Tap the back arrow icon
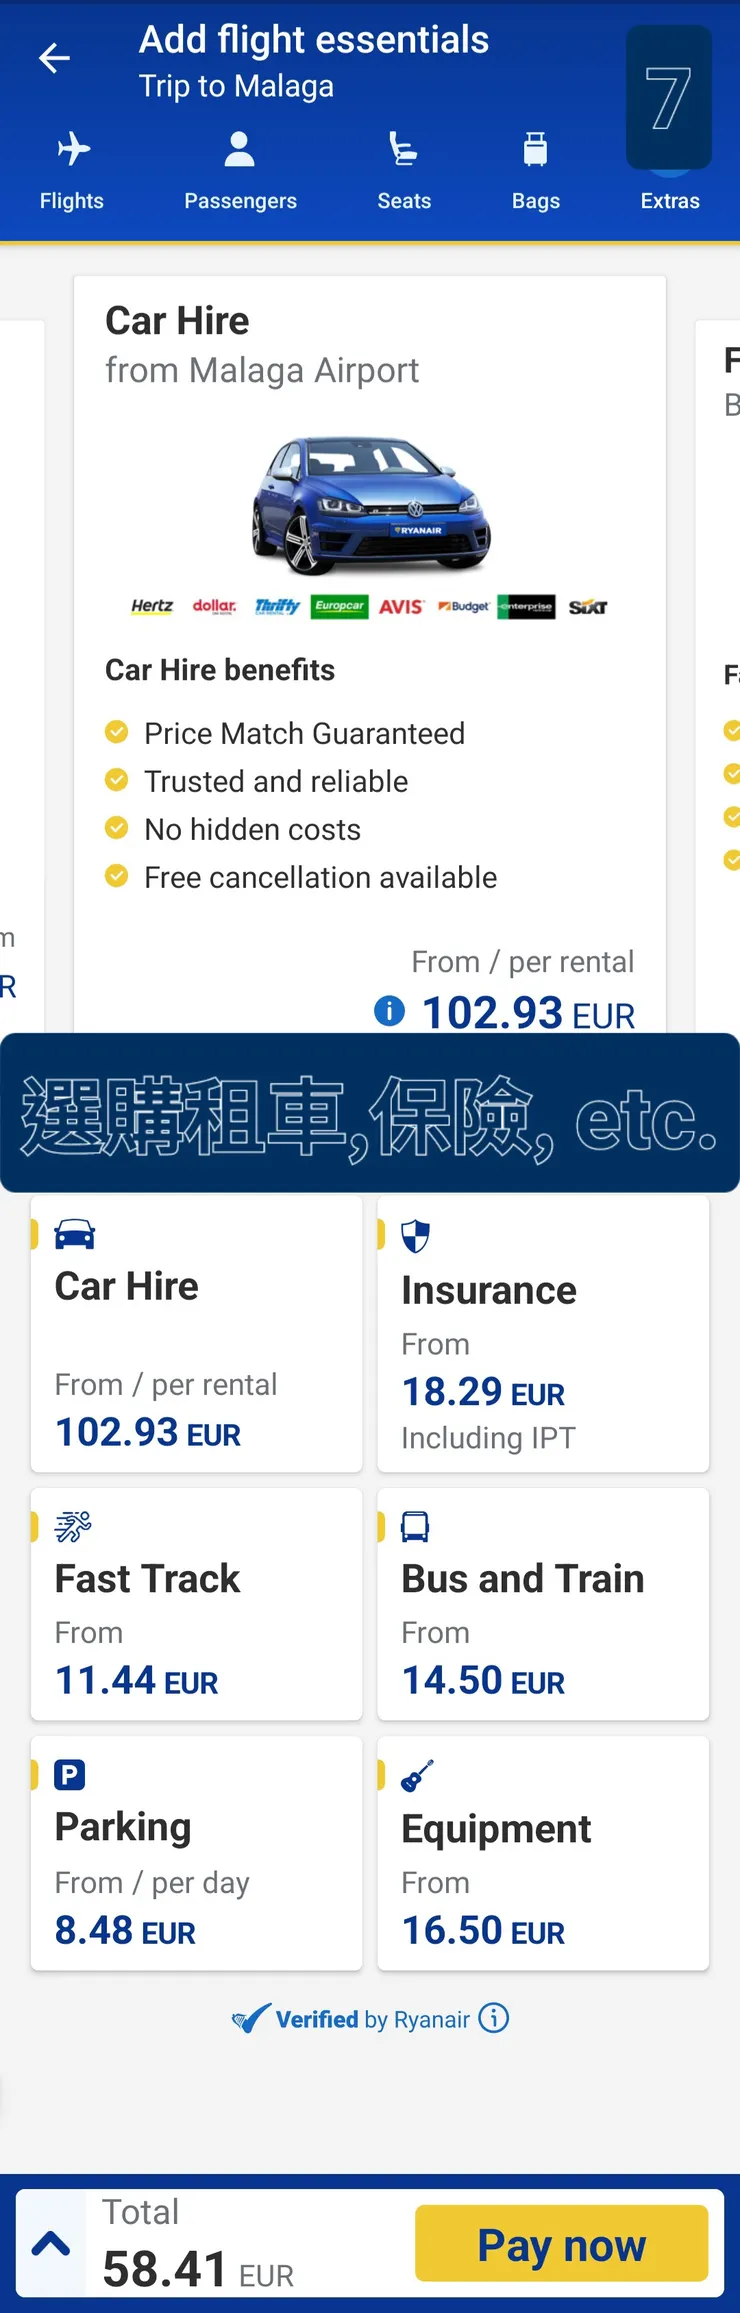740x2313 pixels. pyautogui.click(x=54, y=58)
